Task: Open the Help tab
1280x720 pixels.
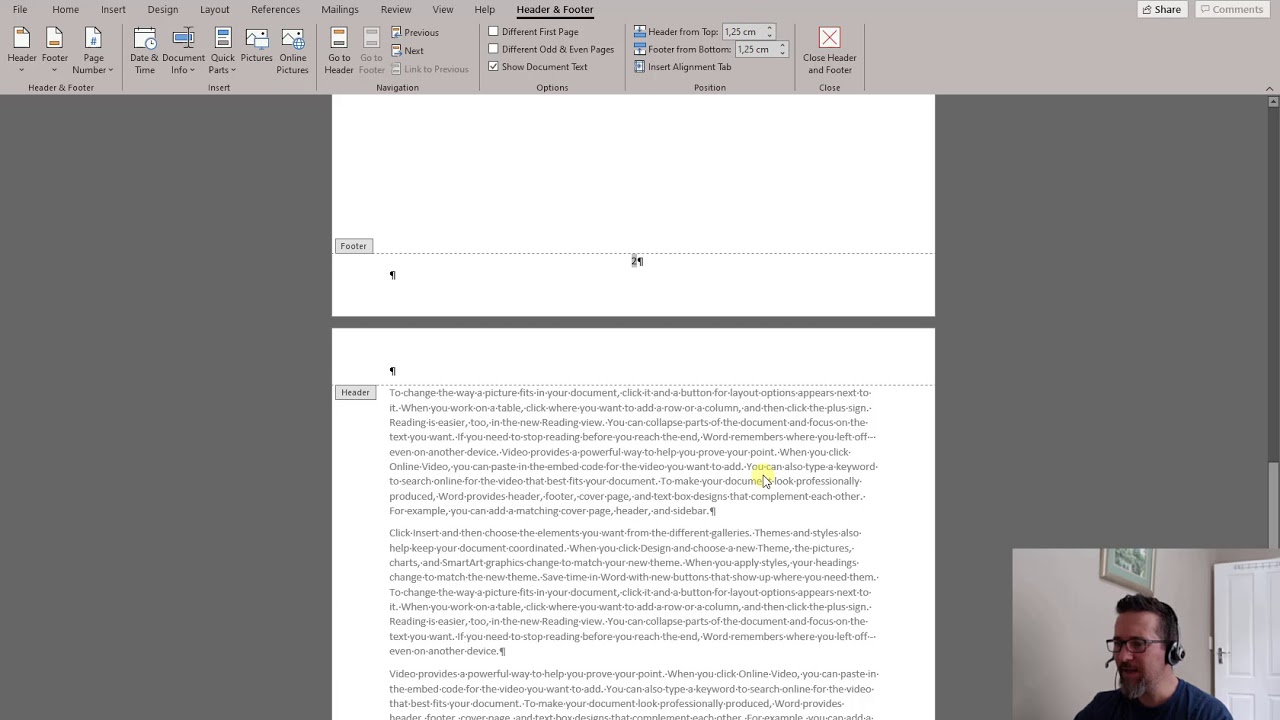Action: pyautogui.click(x=484, y=9)
